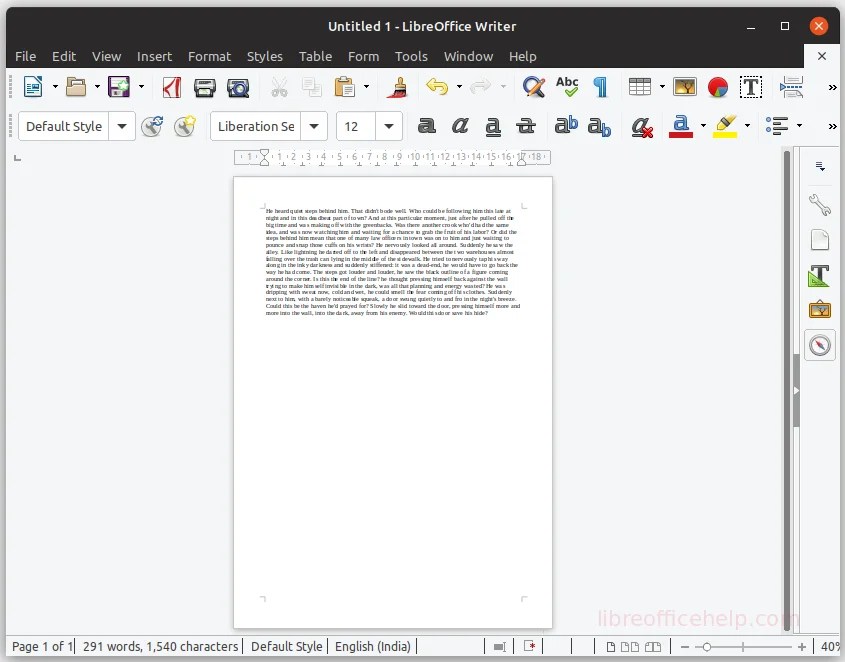Image resolution: width=845 pixels, height=662 pixels.
Task: Open the Edit menu
Action: (x=64, y=56)
